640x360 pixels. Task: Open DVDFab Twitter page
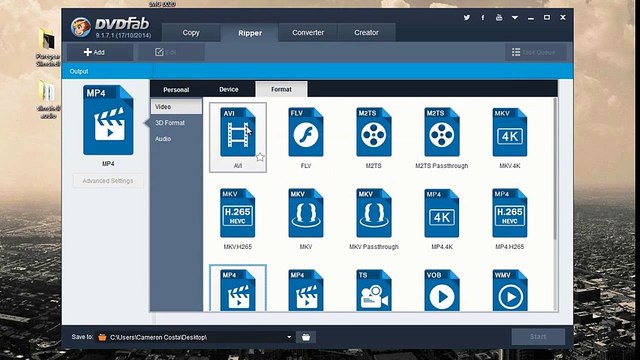coord(467,18)
